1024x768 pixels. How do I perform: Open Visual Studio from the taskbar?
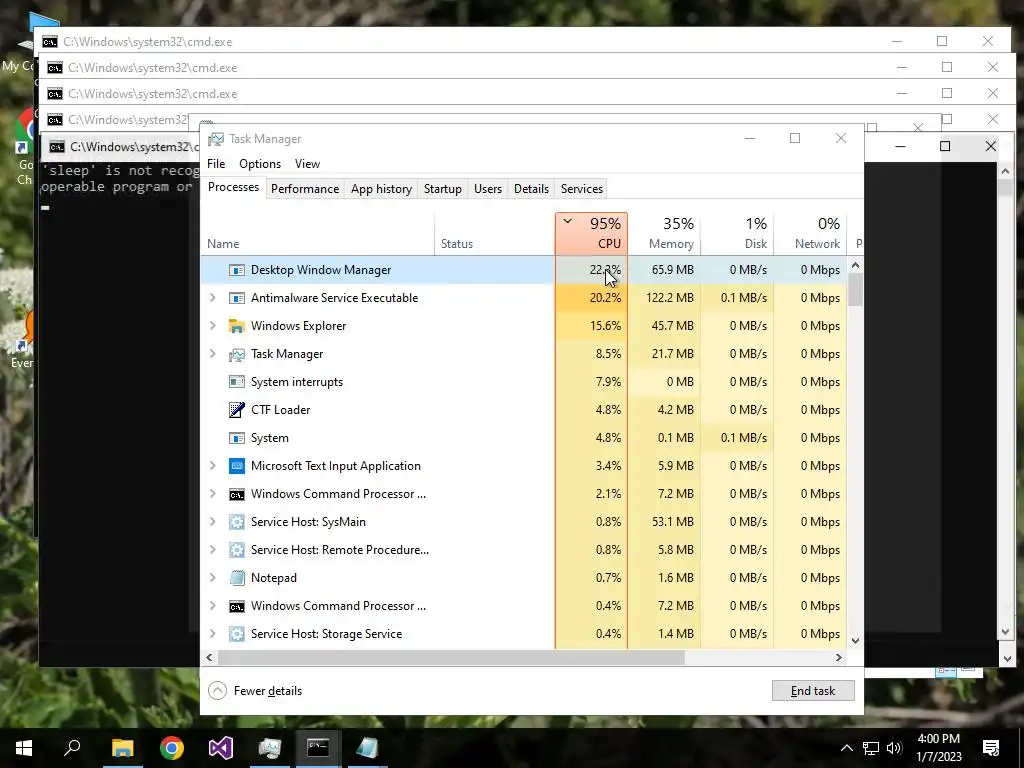(221, 748)
